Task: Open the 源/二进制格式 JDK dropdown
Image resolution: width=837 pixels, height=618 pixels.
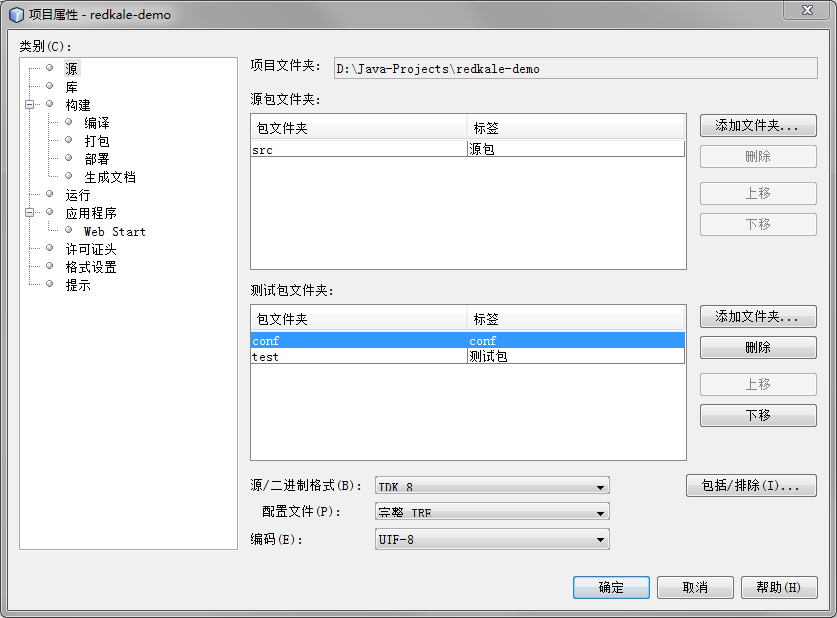Action: click(491, 487)
